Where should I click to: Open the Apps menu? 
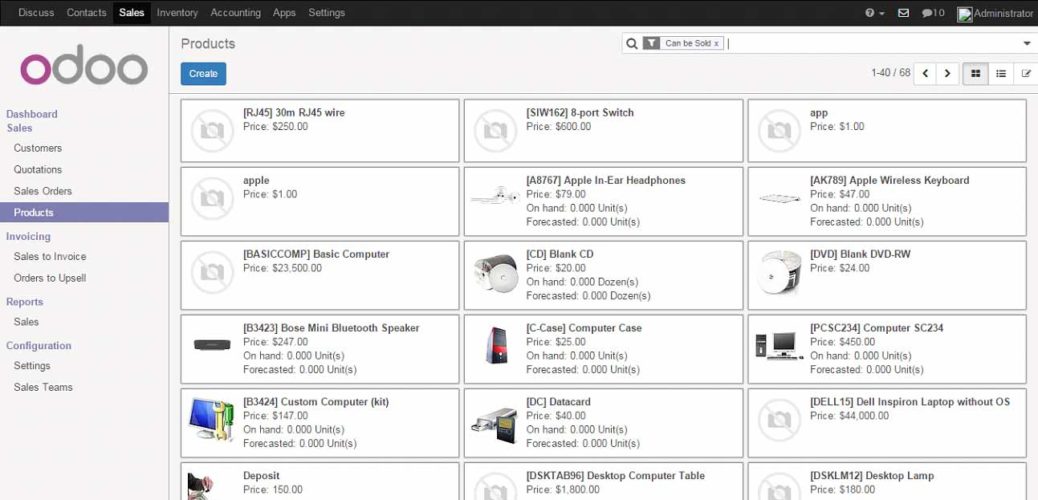coord(284,13)
